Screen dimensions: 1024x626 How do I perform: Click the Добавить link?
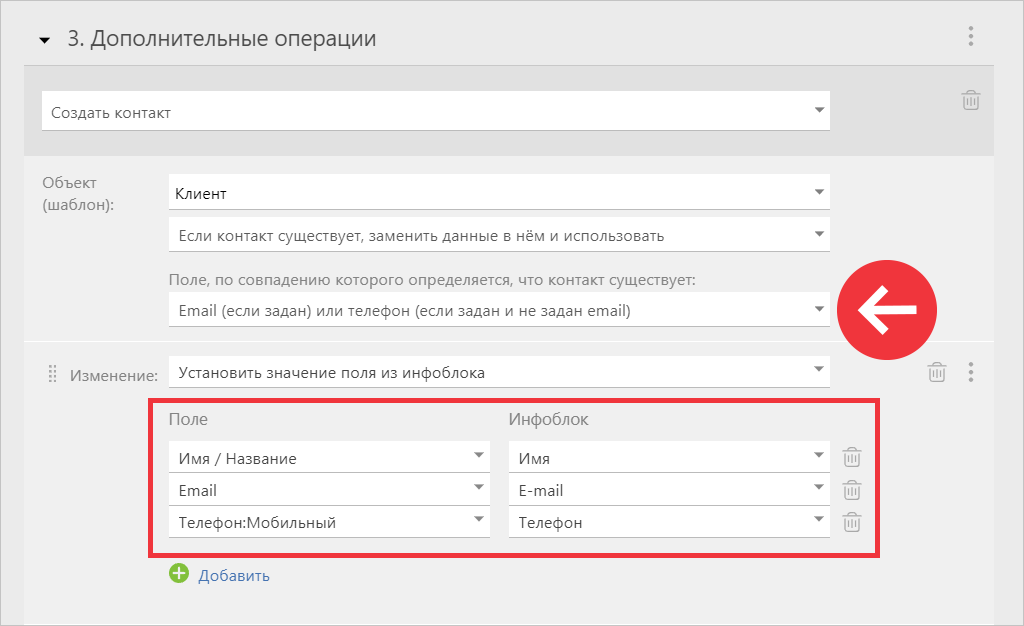[234, 576]
